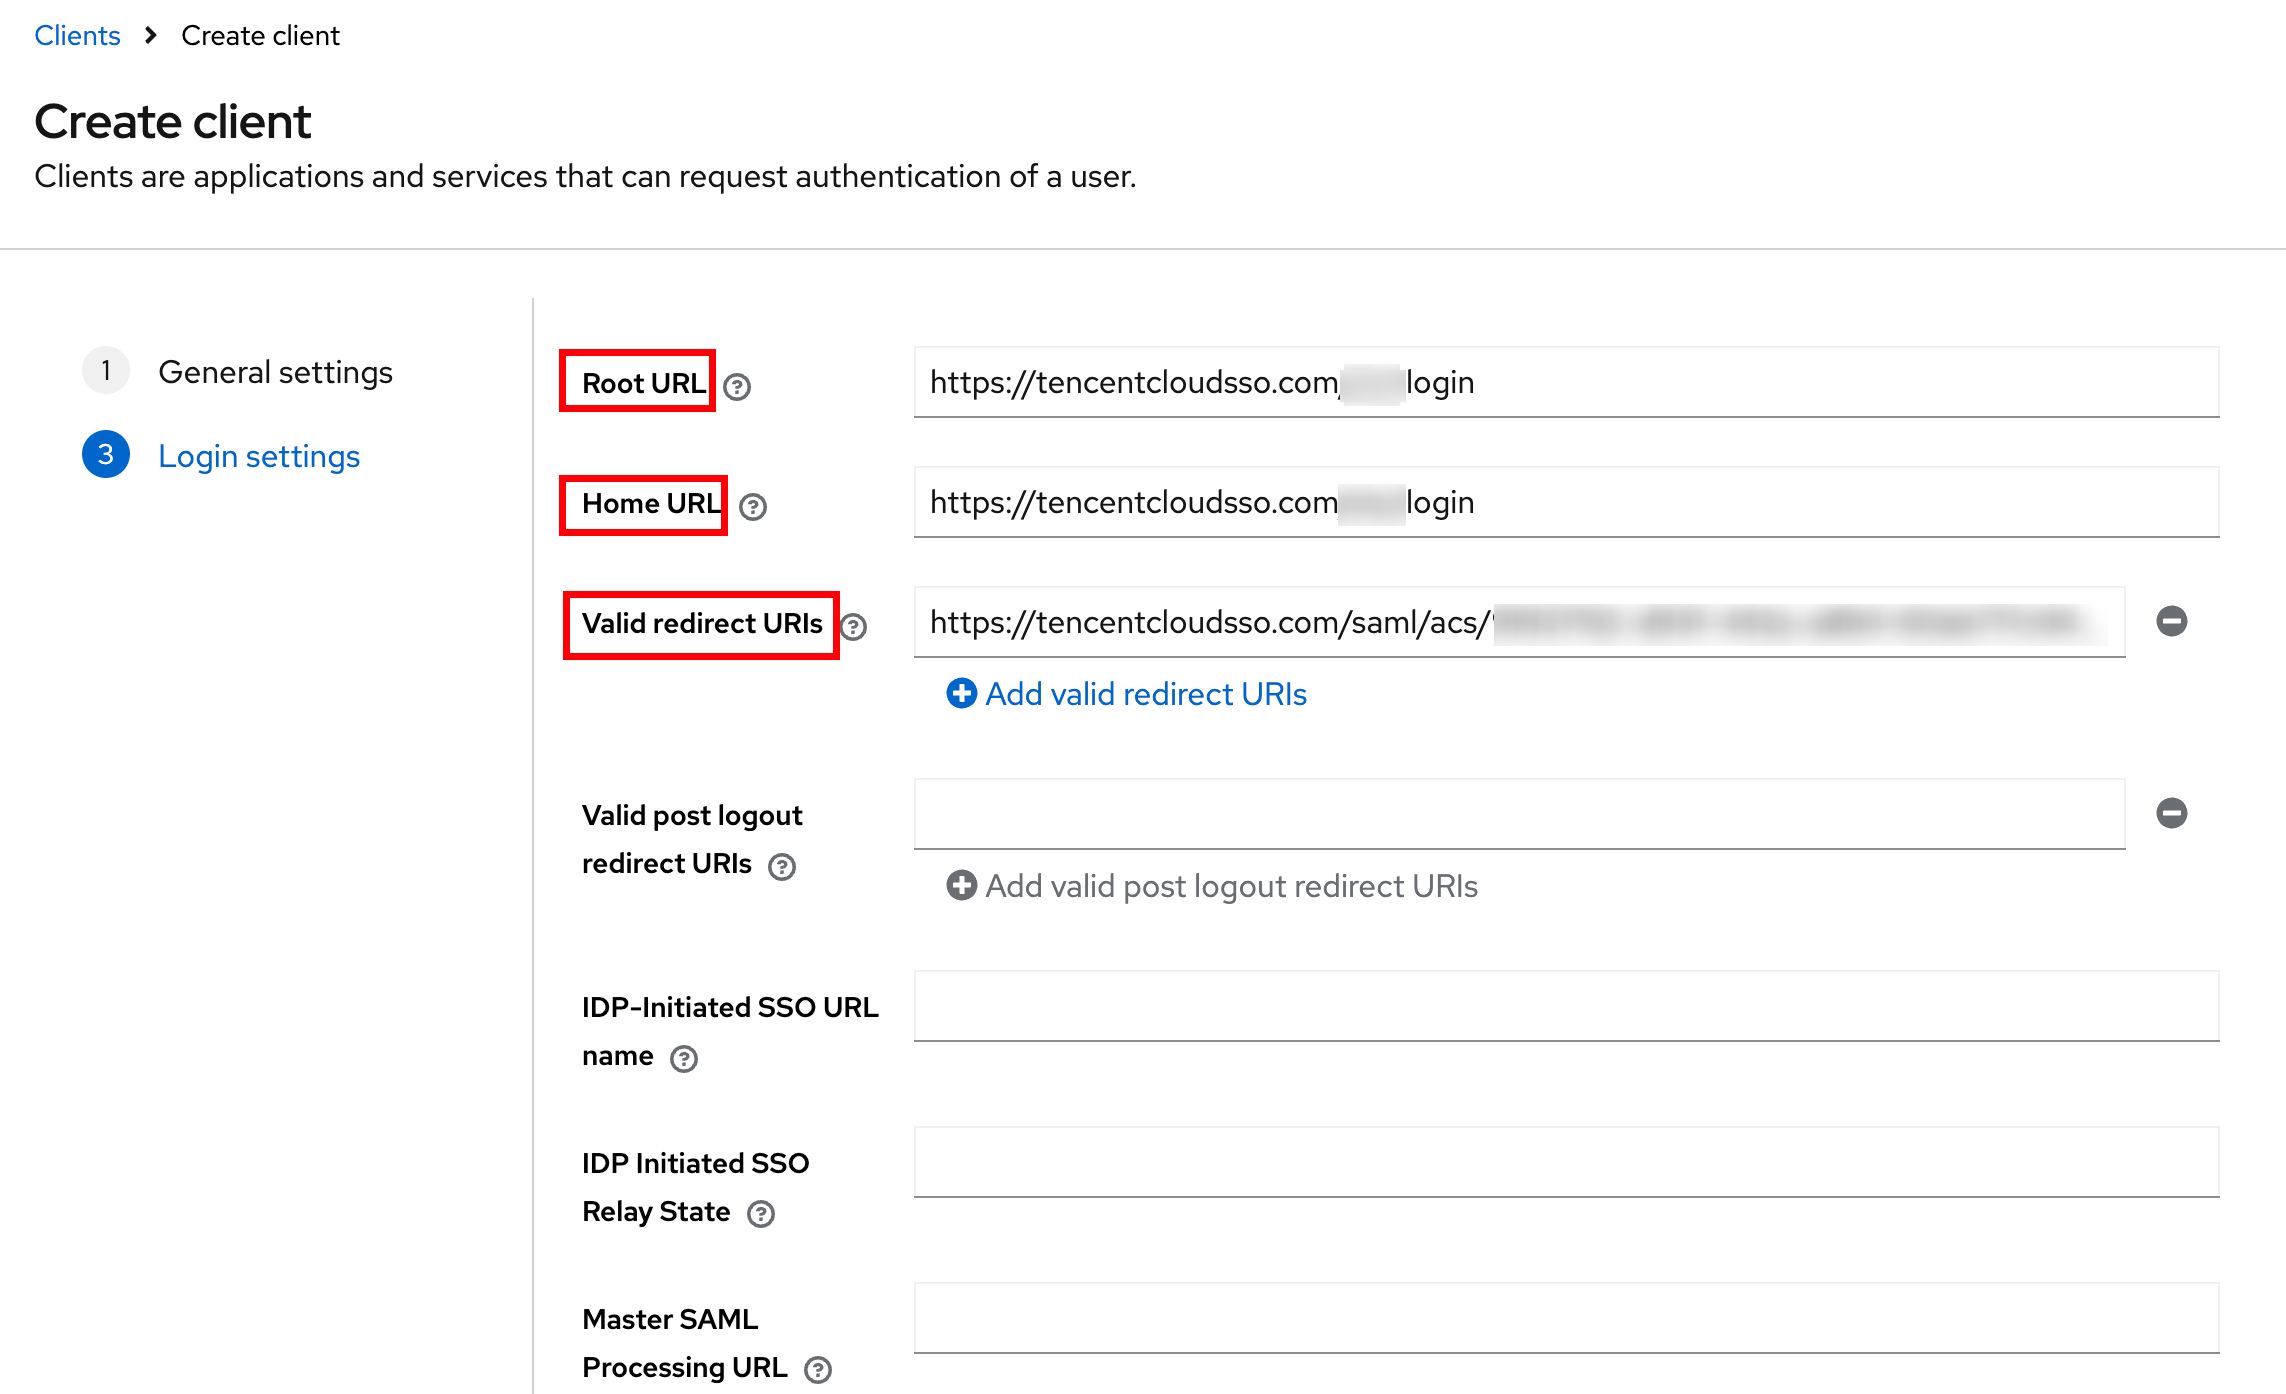Focus the Master SAML Processing URL field
This screenshot has width=2286, height=1394.
click(x=1566, y=1318)
